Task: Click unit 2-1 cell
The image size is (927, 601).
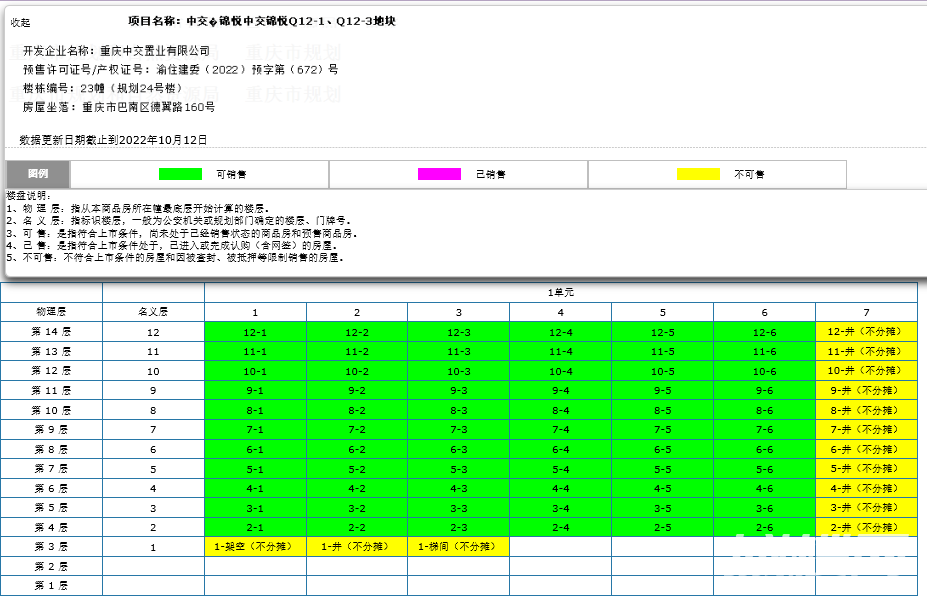Action: tap(255, 527)
